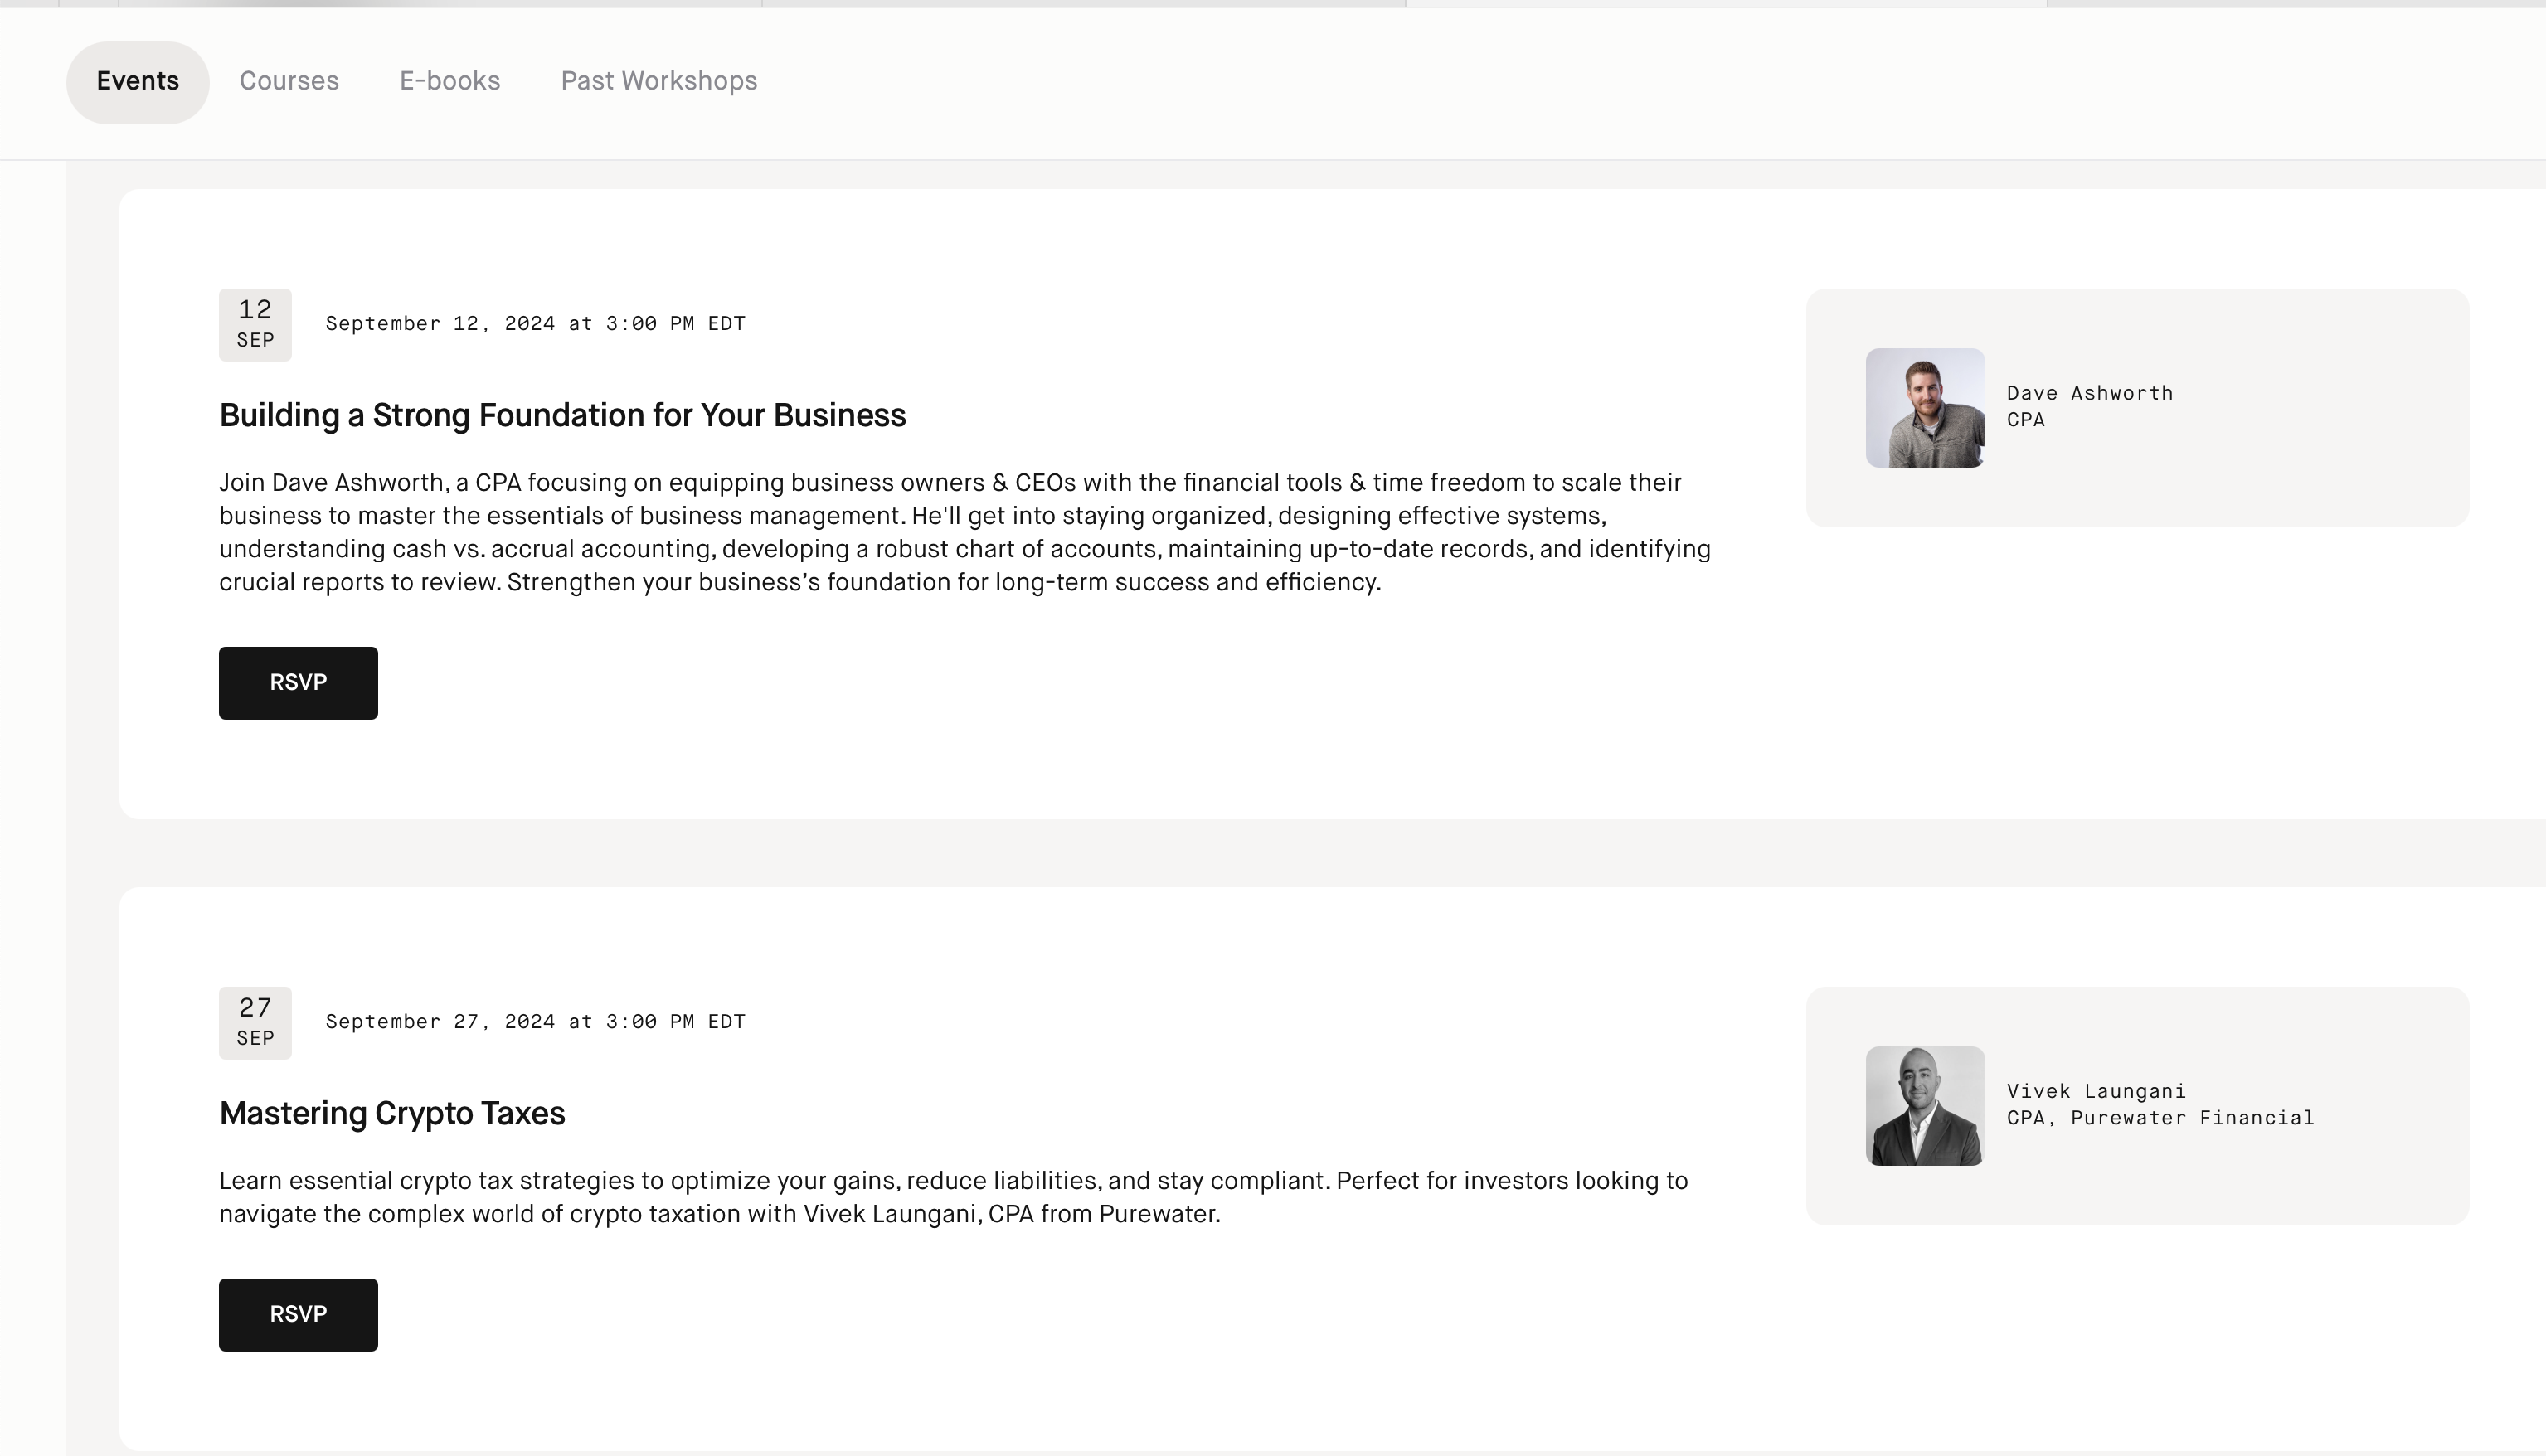Go to the Past Workshops tab
The width and height of the screenshot is (2546, 1456).
[658, 81]
